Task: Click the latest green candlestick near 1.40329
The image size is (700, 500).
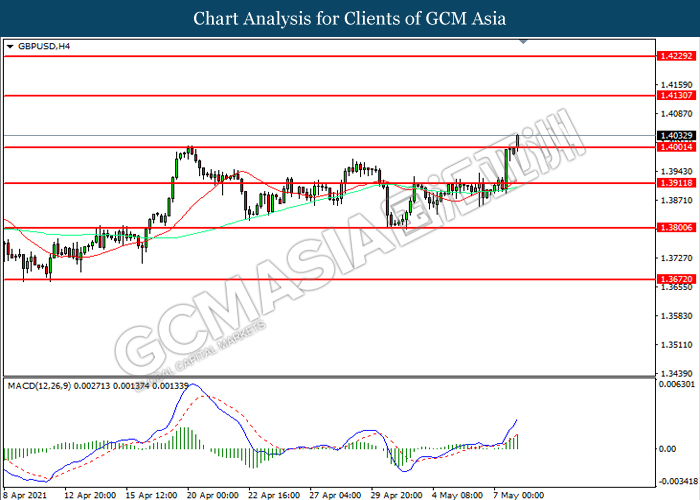Action: coord(517,141)
